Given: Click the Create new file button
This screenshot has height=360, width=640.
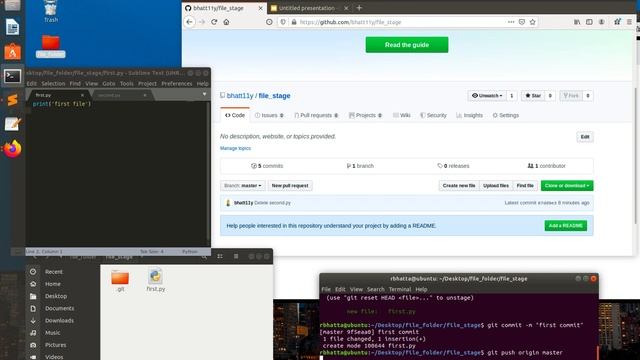Looking at the screenshot, I should coord(459,186).
